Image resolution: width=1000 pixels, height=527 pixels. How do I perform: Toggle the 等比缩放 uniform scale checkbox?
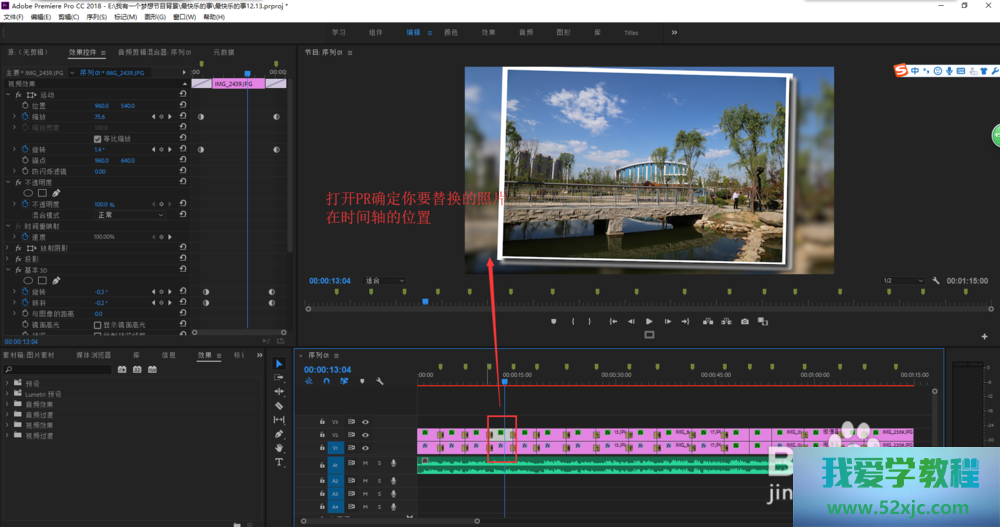97,138
